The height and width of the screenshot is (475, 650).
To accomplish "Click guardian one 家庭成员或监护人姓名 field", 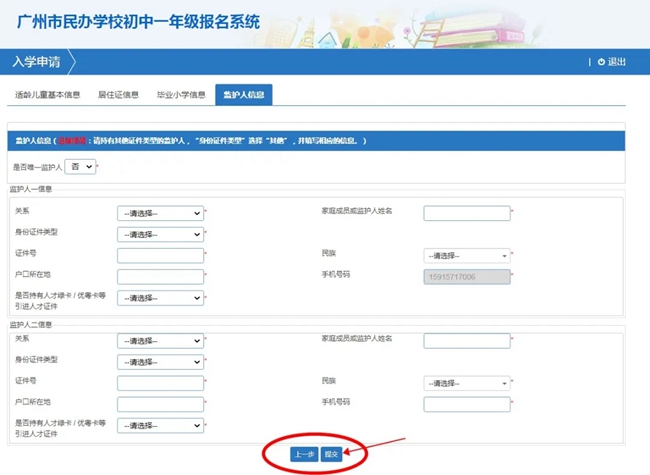I will point(466,213).
